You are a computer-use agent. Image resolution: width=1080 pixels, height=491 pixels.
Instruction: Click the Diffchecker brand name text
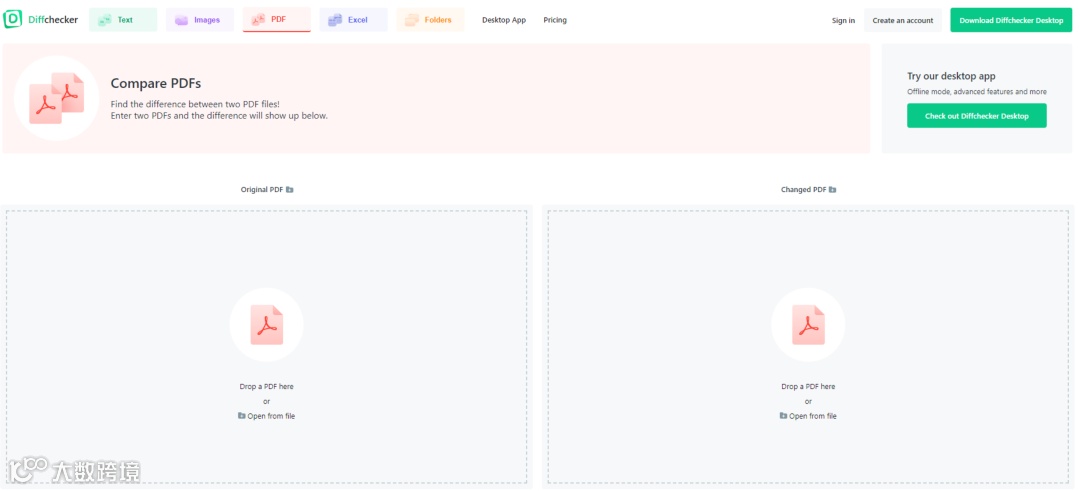pyautogui.click(x=53, y=19)
